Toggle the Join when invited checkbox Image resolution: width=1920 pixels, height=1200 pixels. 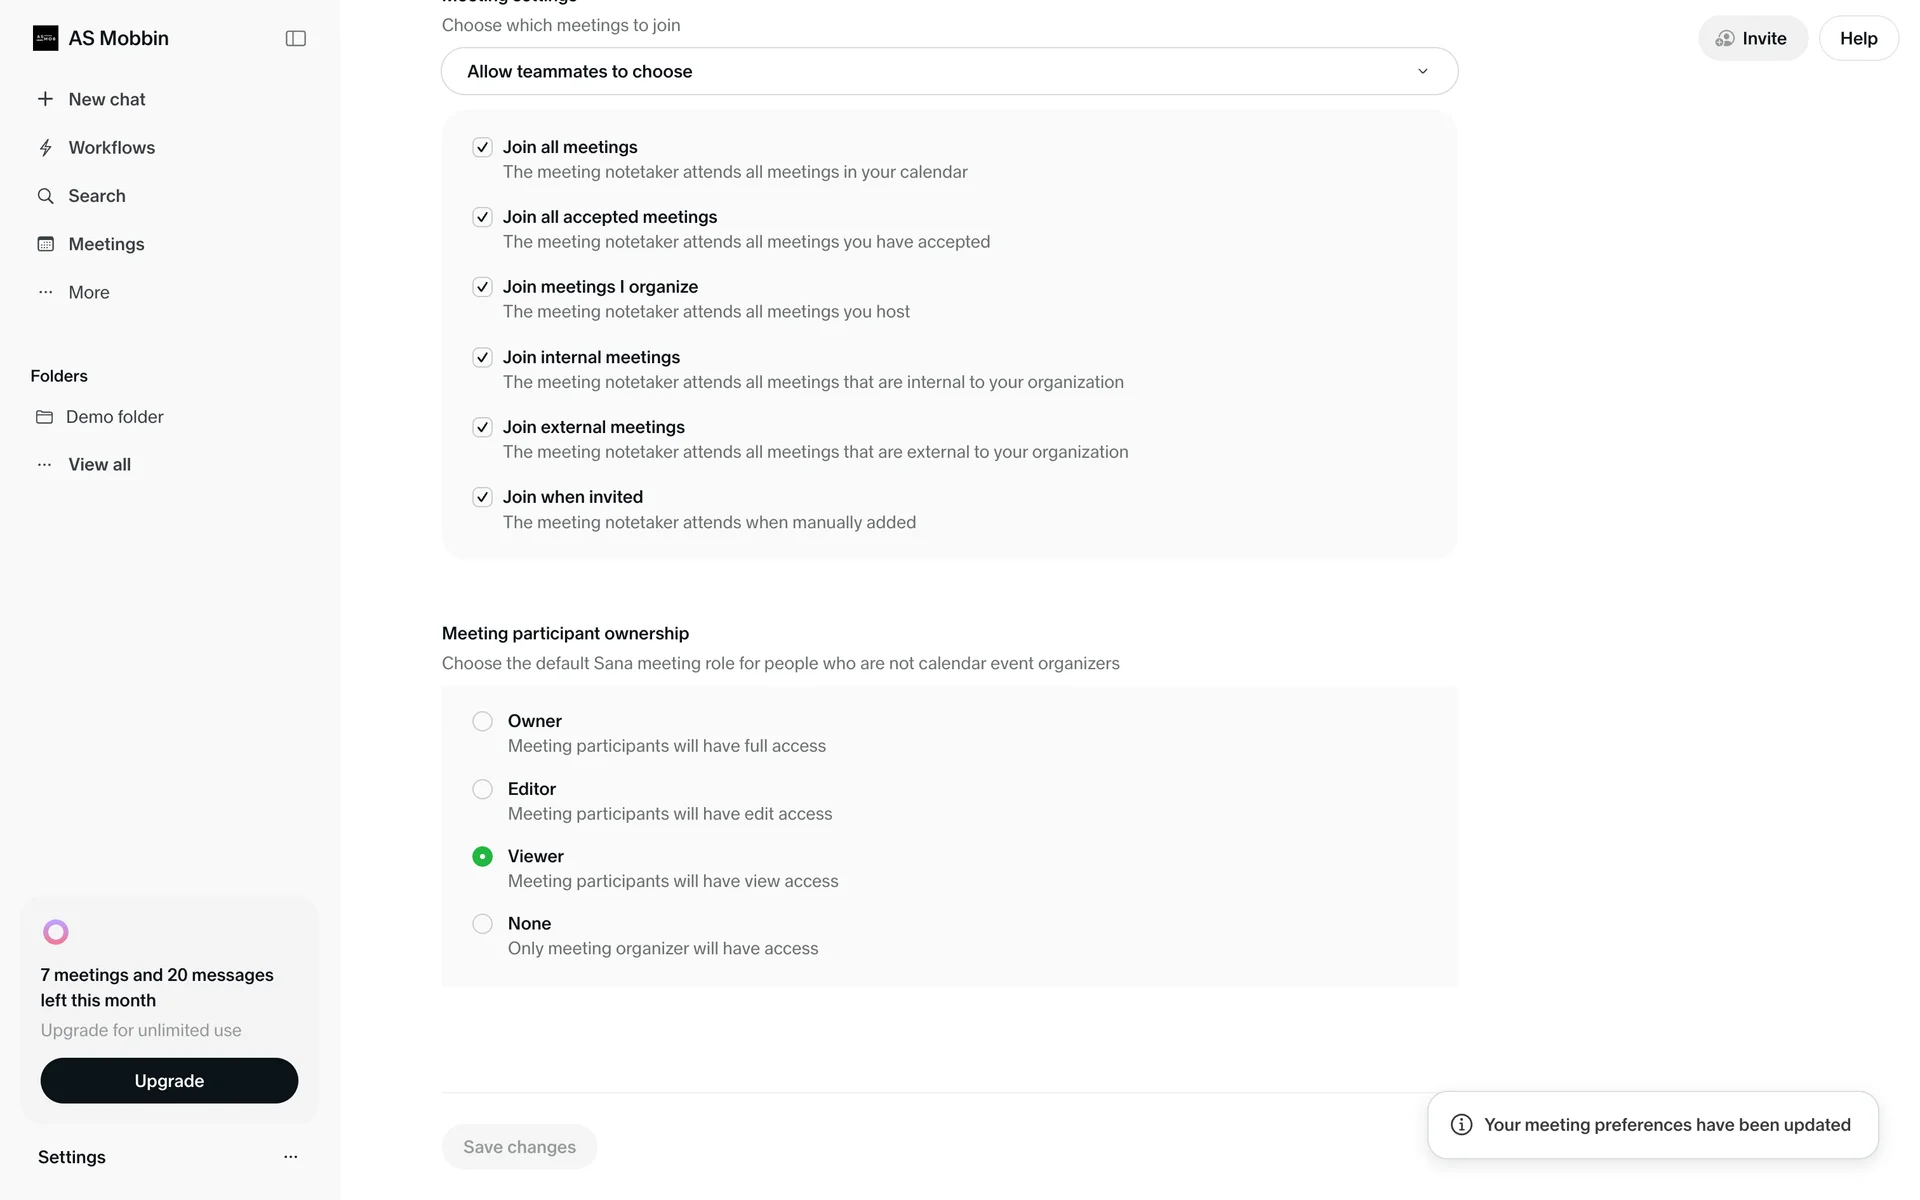[x=482, y=497]
